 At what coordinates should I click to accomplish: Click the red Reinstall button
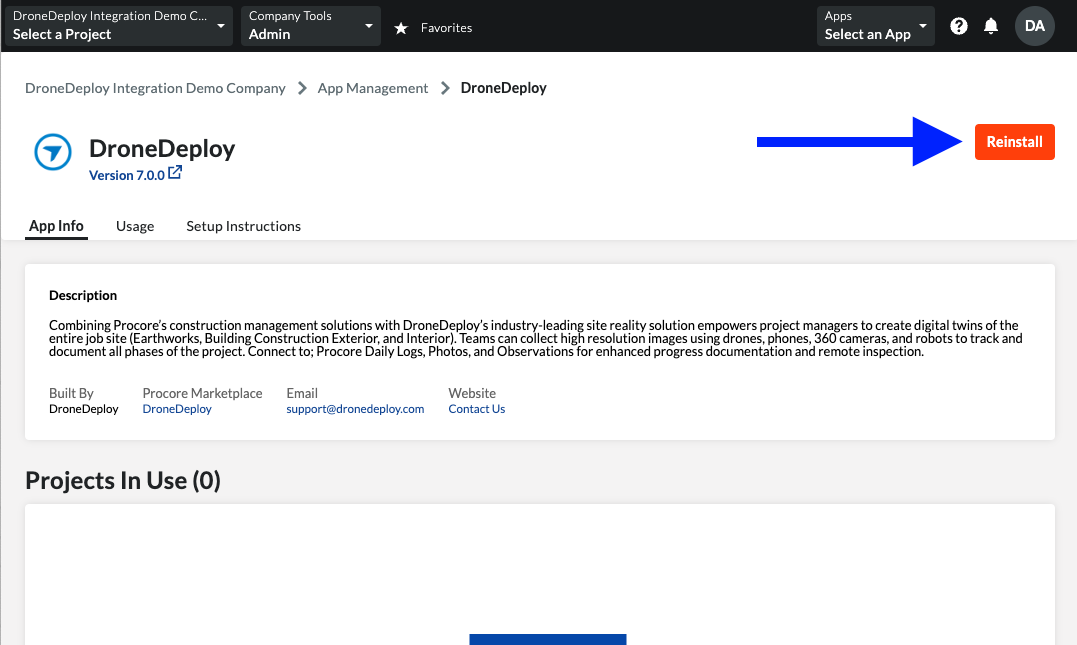(1014, 142)
